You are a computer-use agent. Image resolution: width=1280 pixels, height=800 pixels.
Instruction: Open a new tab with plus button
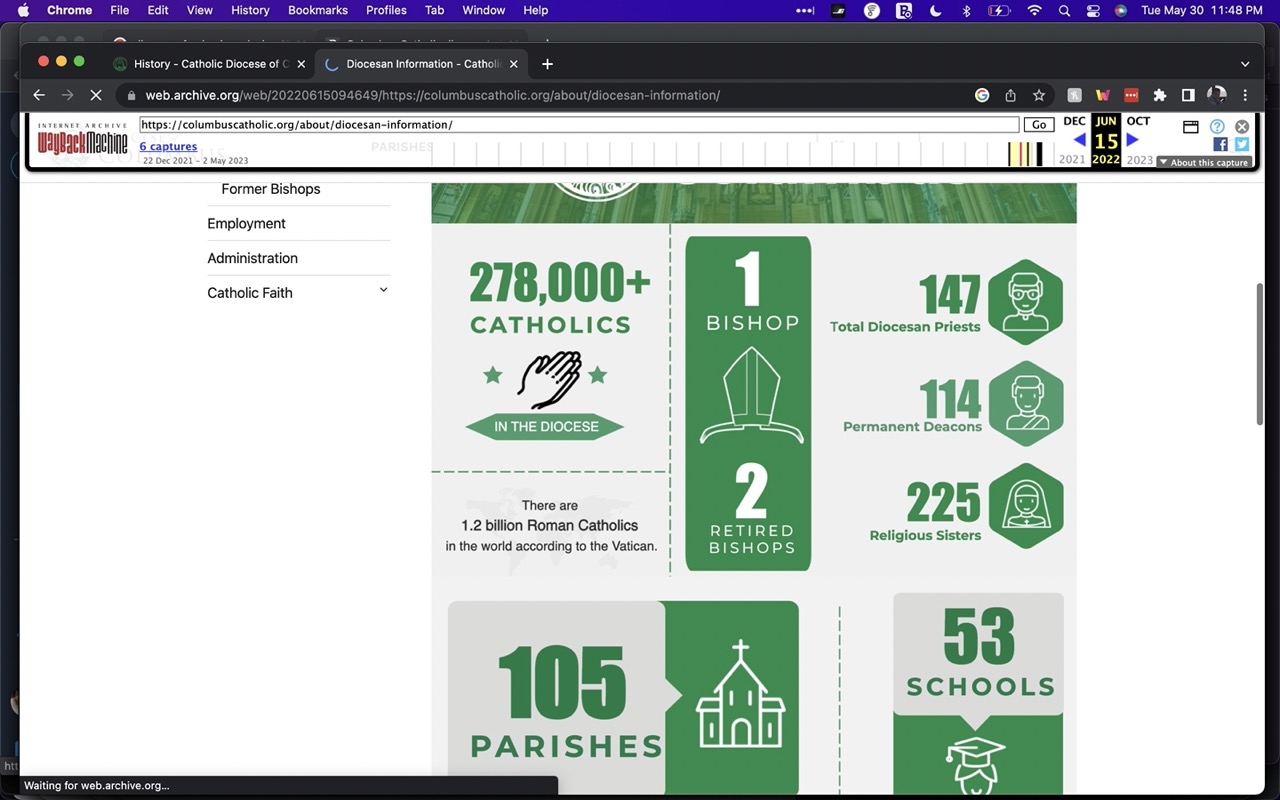[547, 64]
